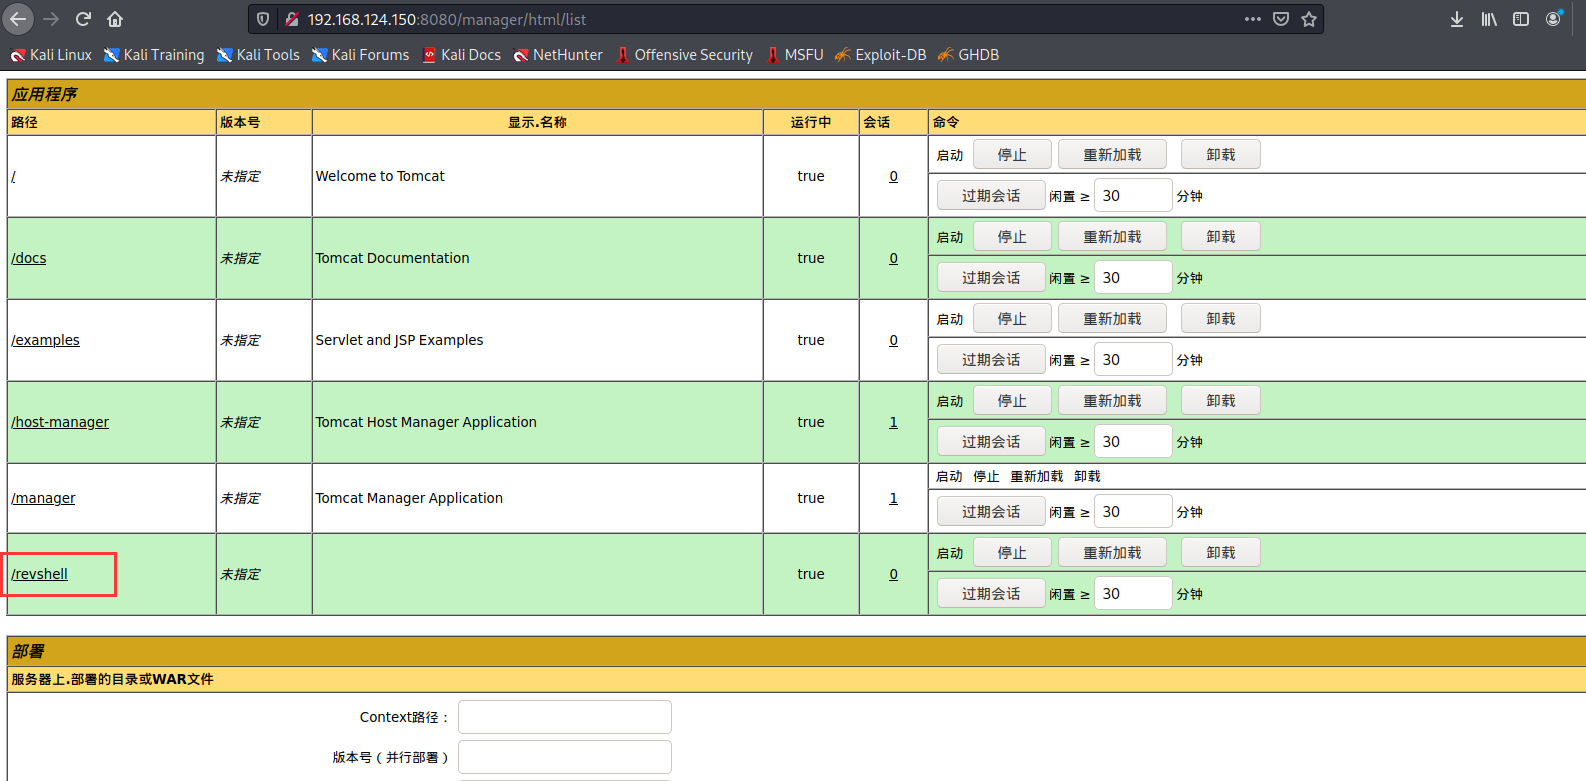The height and width of the screenshot is (781, 1586).
Task: Open the Firefox account avatar icon
Action: 1553,19
